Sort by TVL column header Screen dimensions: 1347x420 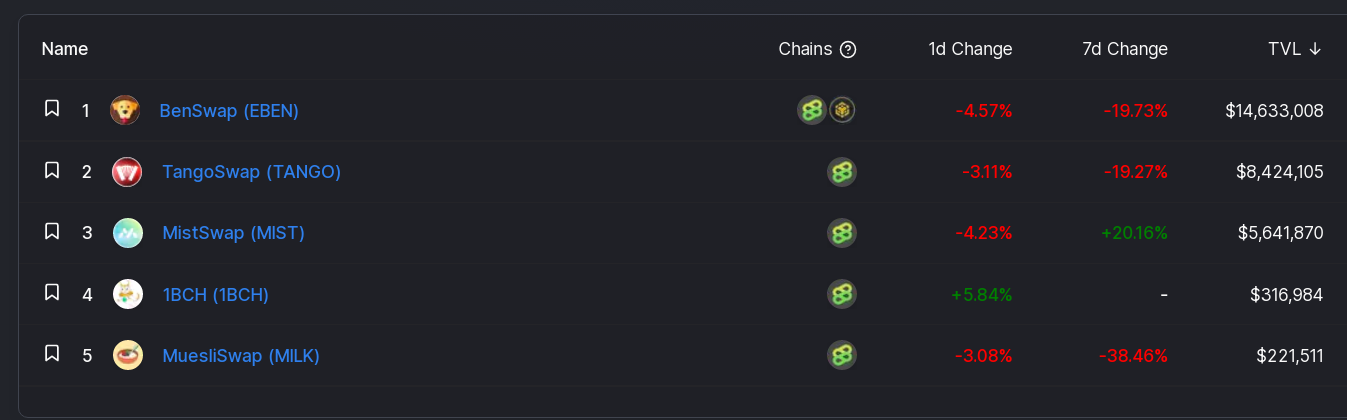click(1295, 49)
